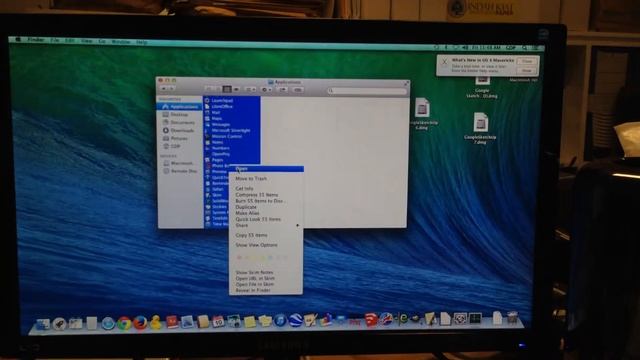Open the red SketchUp icon in Dock
This screenshot has width=640, height=360.
[x=371, y=320]
